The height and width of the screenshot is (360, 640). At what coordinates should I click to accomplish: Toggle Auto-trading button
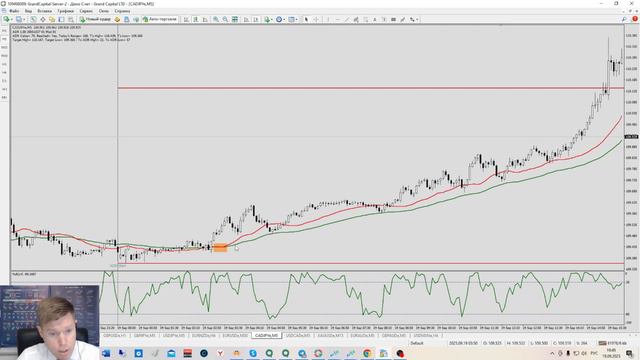[160, 19]
